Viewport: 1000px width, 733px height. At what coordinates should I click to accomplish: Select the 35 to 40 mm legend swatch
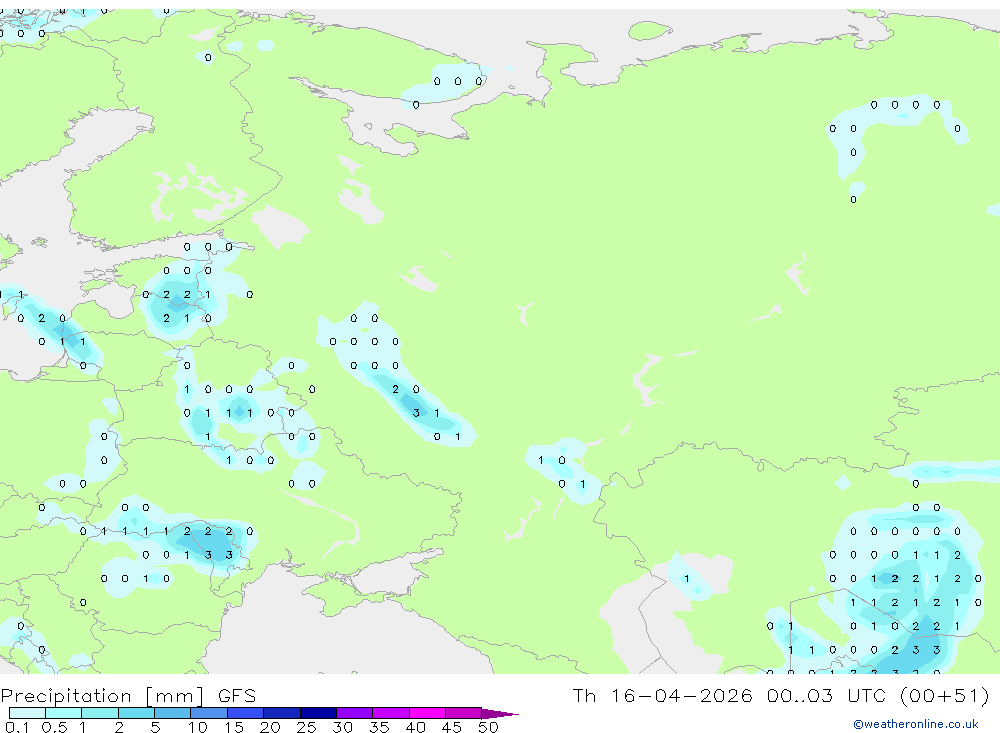coord(391,713)
